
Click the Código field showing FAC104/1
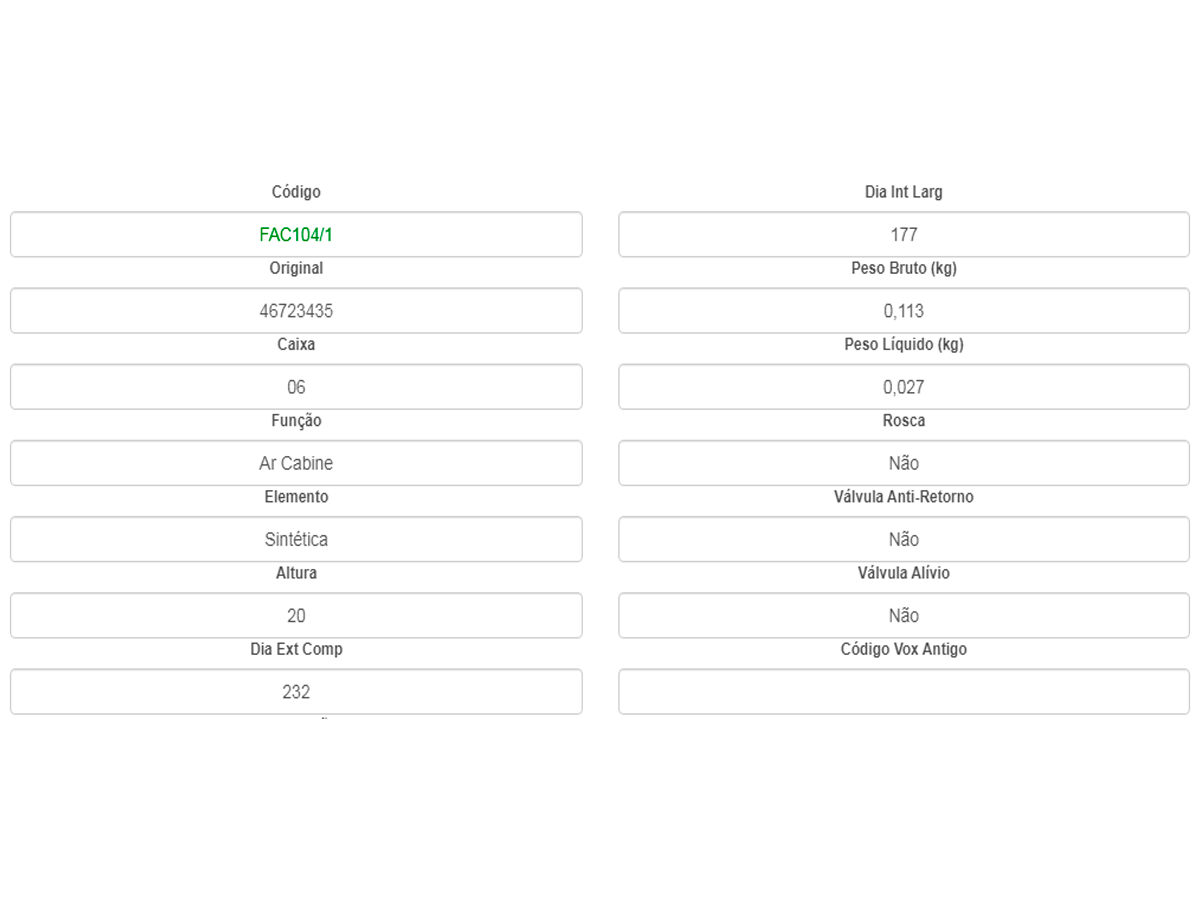click(296, 235)
